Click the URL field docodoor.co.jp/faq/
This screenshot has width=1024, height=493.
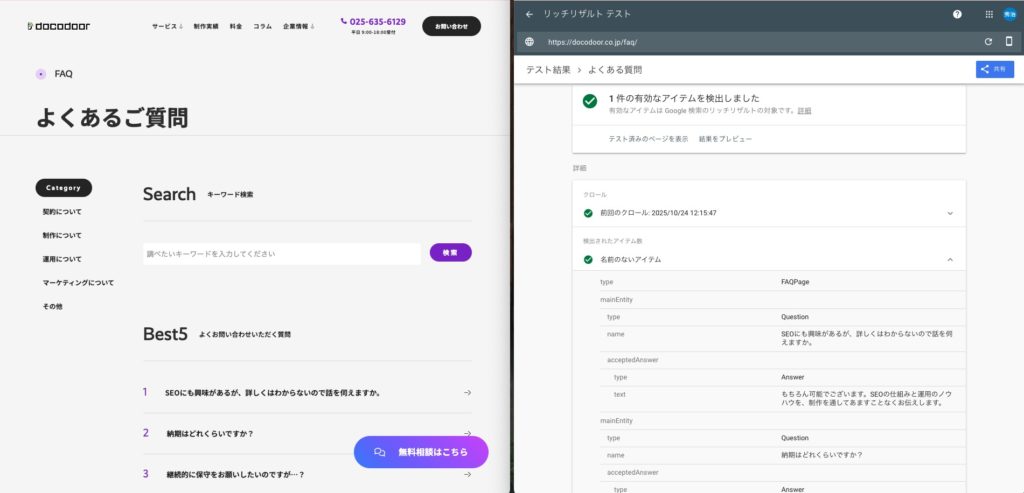point(592,42)
